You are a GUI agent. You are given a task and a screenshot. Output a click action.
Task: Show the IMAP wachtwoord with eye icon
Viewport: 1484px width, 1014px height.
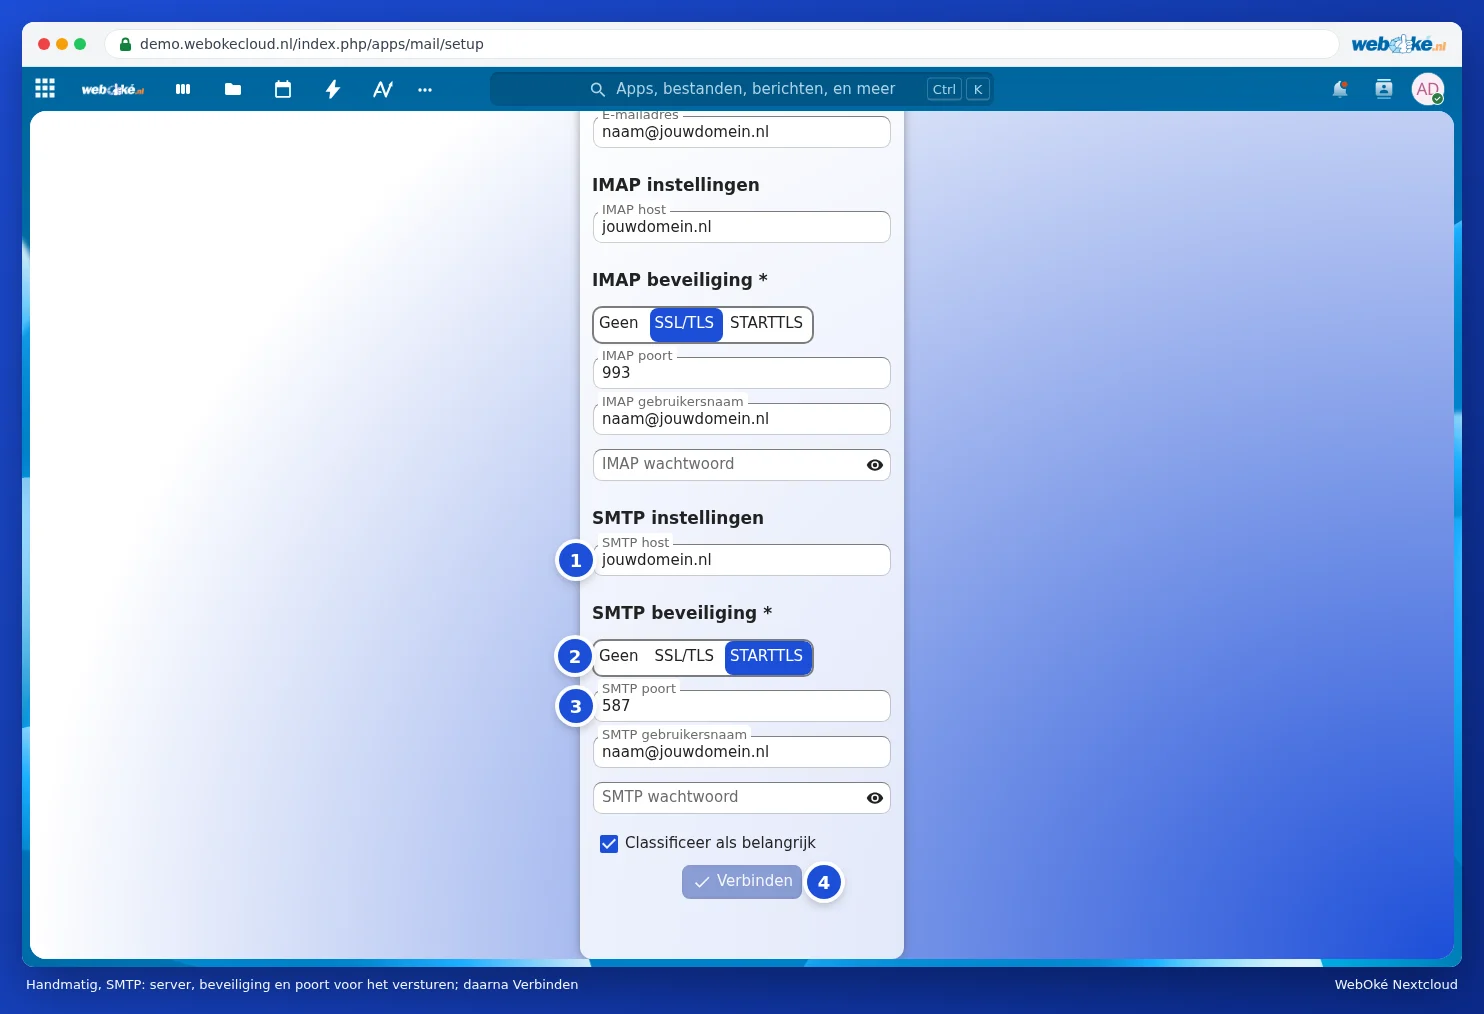point(875,465)
